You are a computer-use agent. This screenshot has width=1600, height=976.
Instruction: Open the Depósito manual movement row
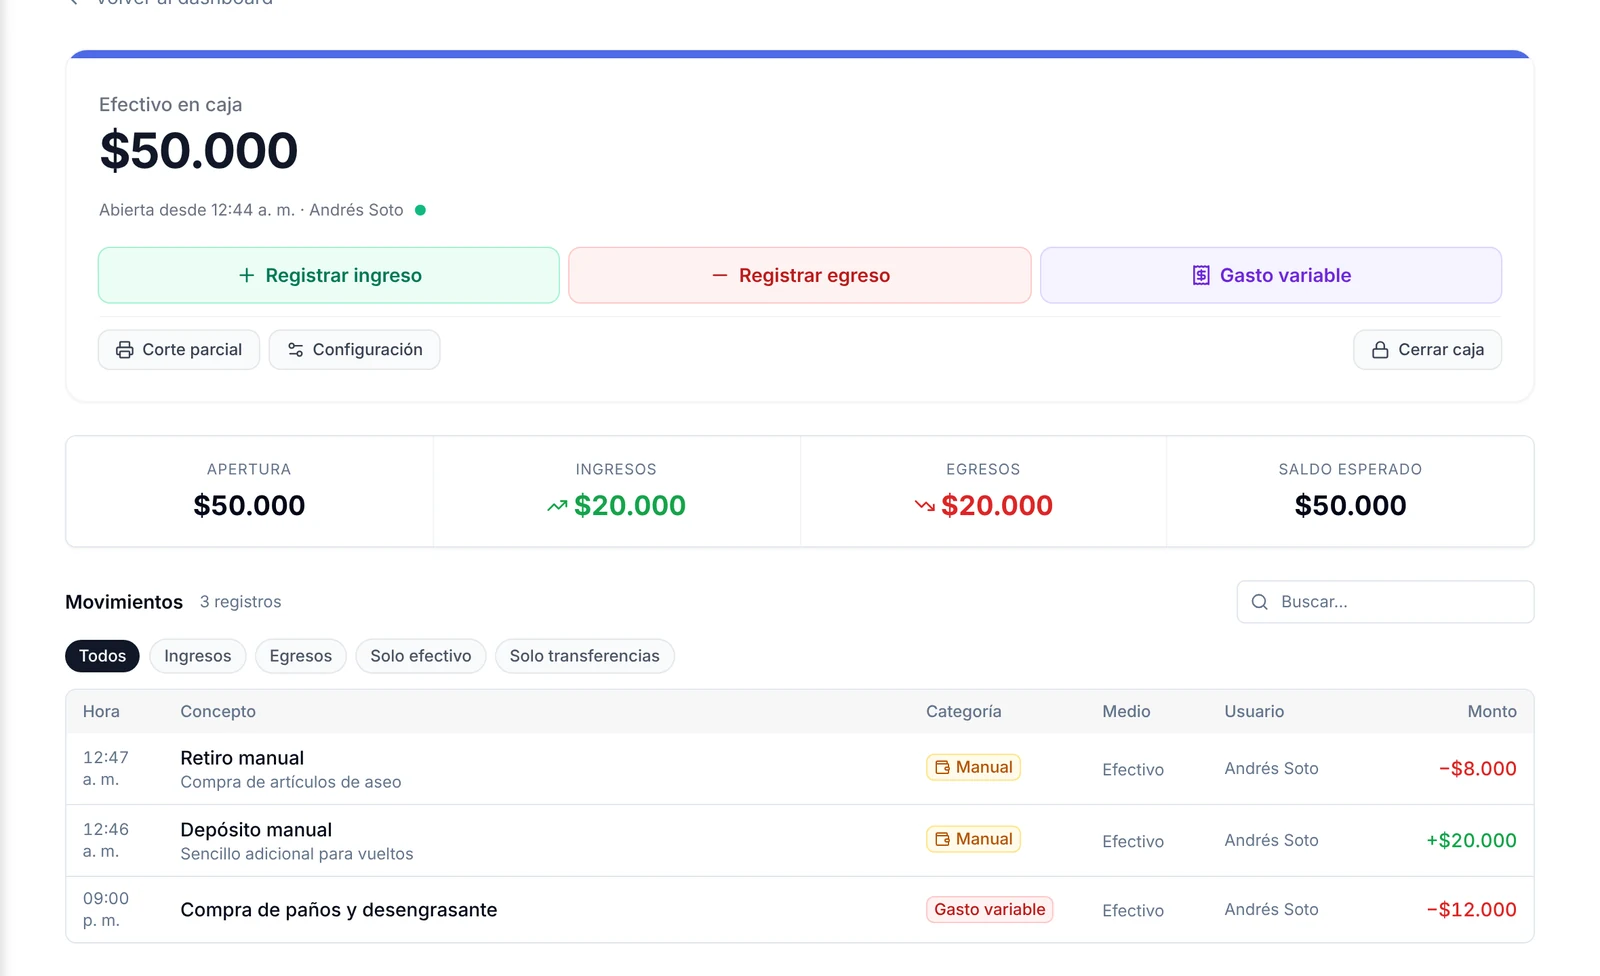click(800, 841)
